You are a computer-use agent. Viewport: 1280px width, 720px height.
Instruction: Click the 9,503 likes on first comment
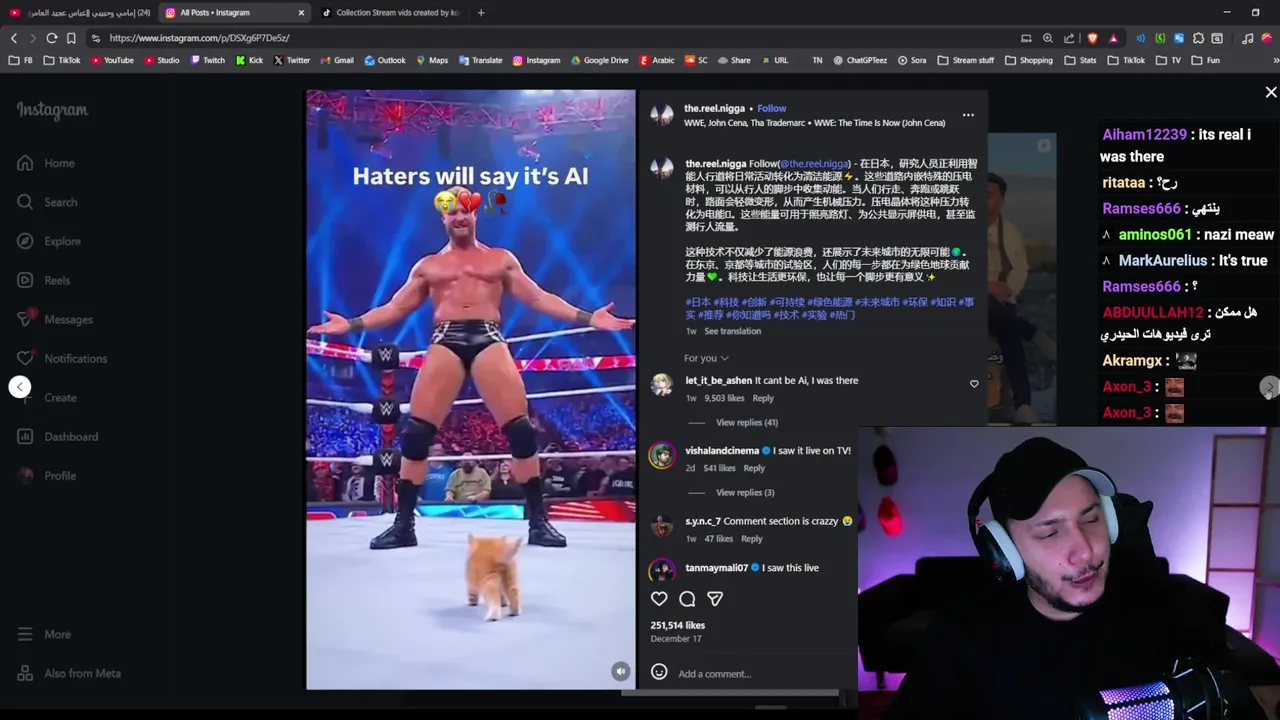pyautogui.click(x=724, y=398)
